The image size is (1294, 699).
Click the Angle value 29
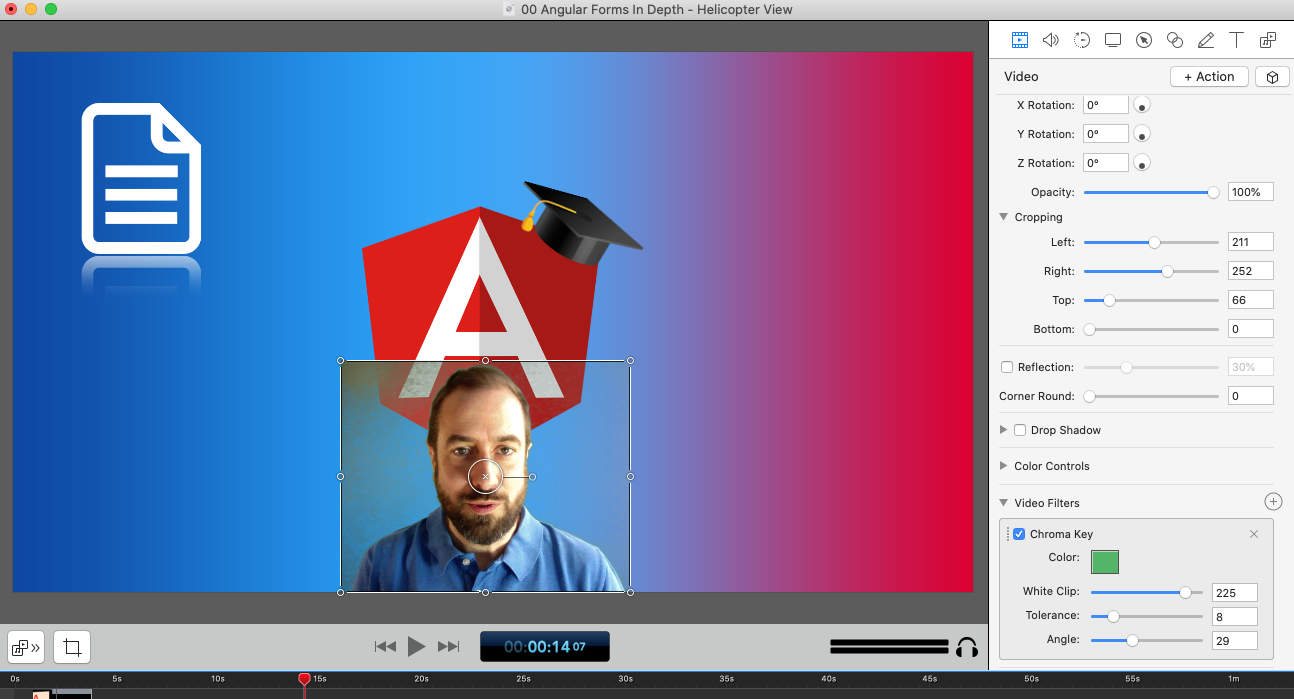point(1234,640)
